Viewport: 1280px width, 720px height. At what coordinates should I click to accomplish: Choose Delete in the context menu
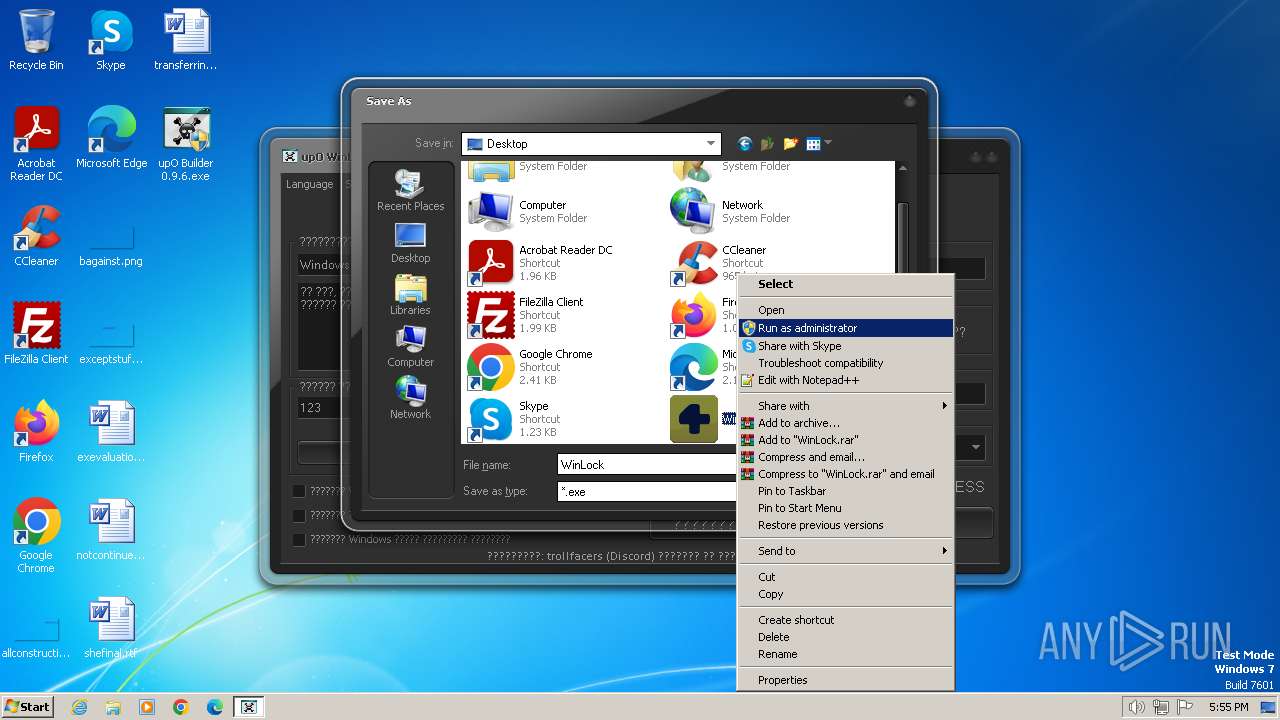point(845,637)
